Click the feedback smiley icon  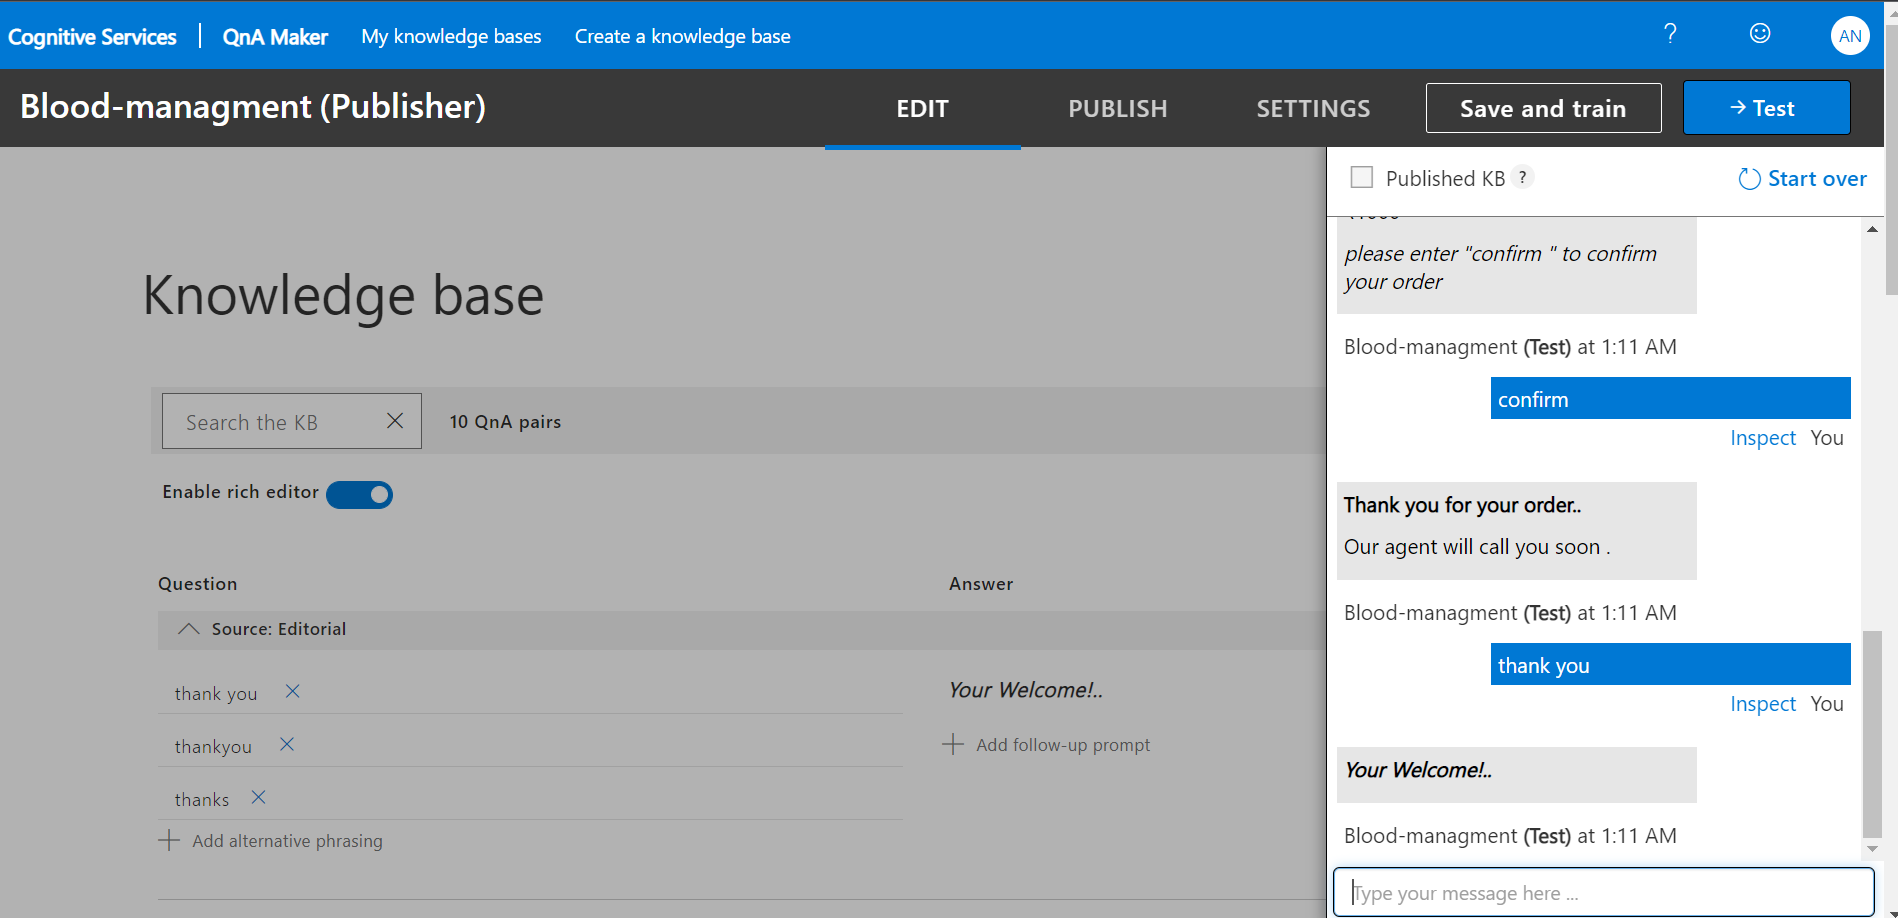1760,34
